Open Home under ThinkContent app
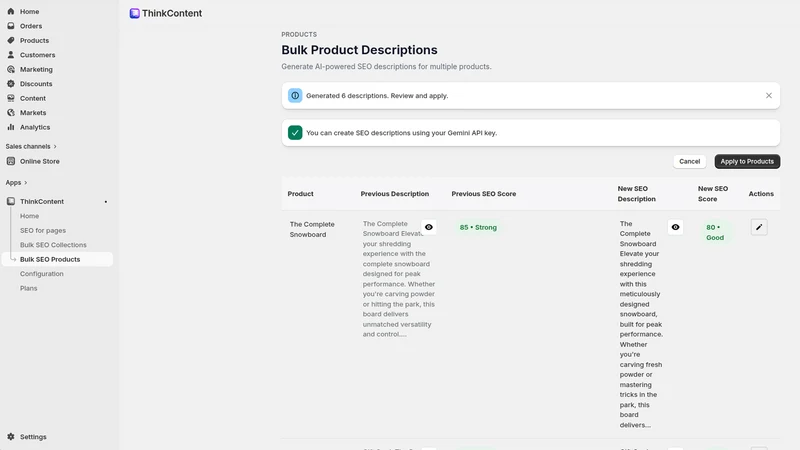 click(x=30, y=216)
